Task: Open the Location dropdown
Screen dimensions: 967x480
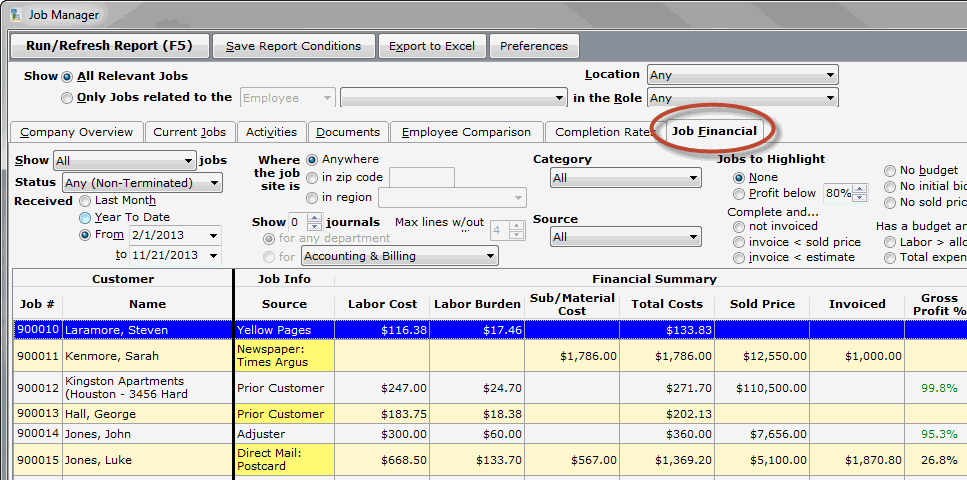Action: click(x=743, y=75)
